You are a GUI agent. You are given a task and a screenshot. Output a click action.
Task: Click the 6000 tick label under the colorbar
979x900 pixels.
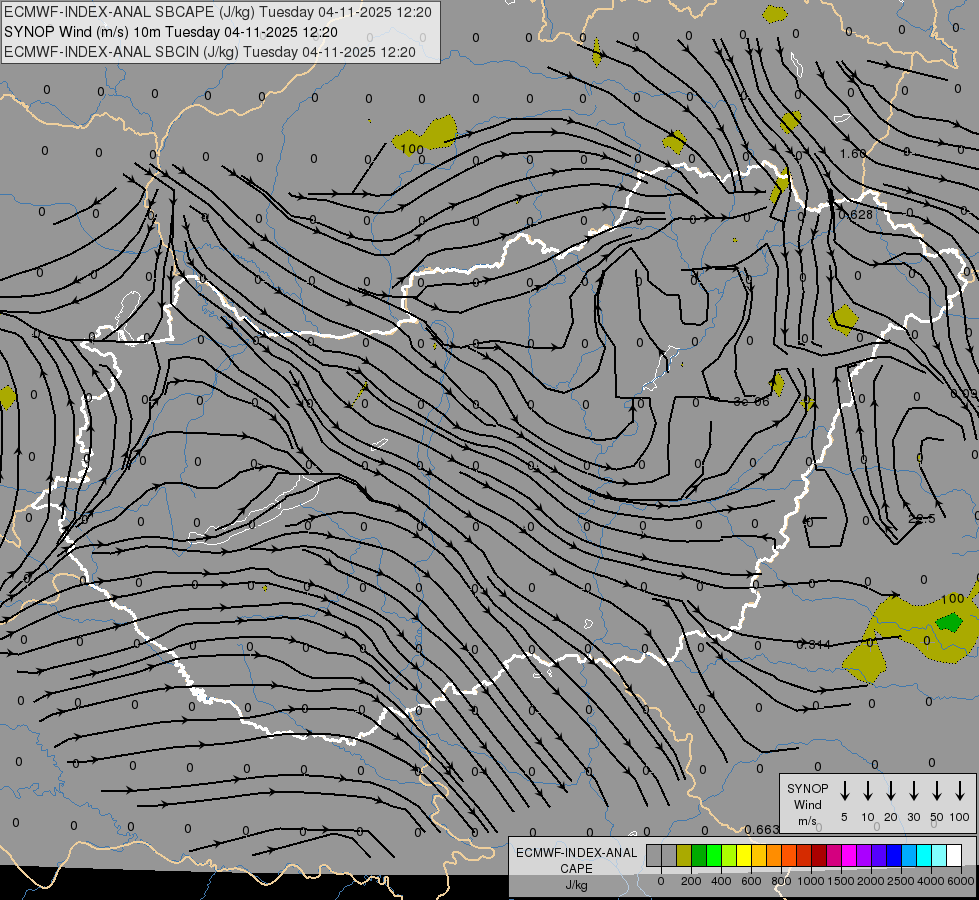[961, 881]
